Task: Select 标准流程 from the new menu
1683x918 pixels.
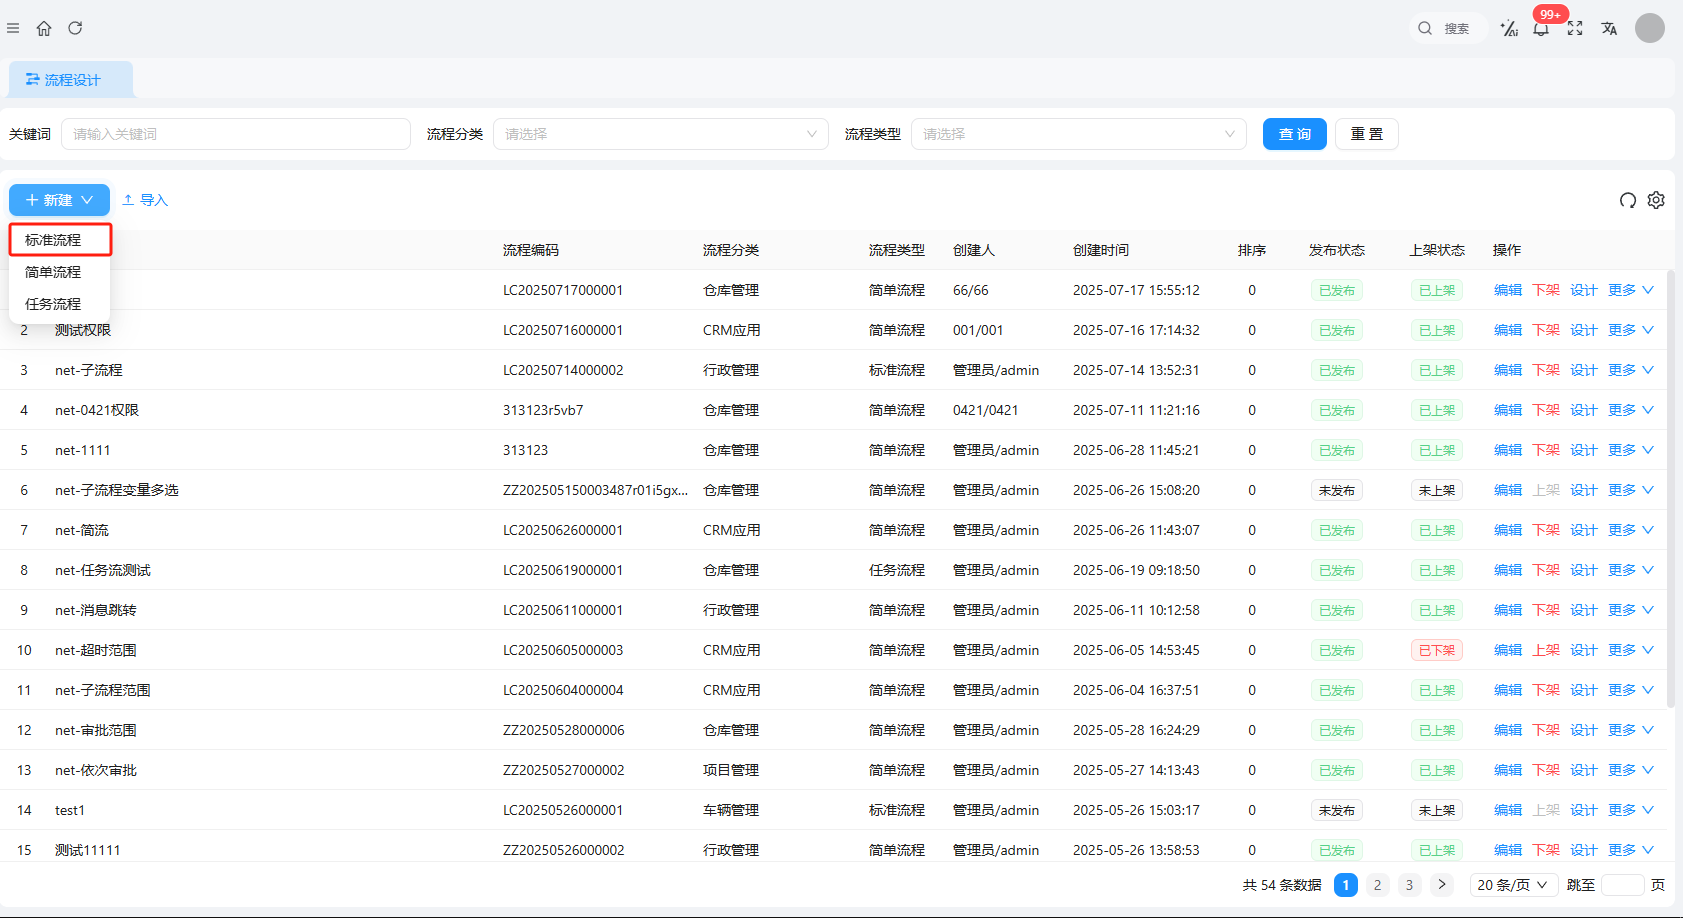Action: coord(54,240)
